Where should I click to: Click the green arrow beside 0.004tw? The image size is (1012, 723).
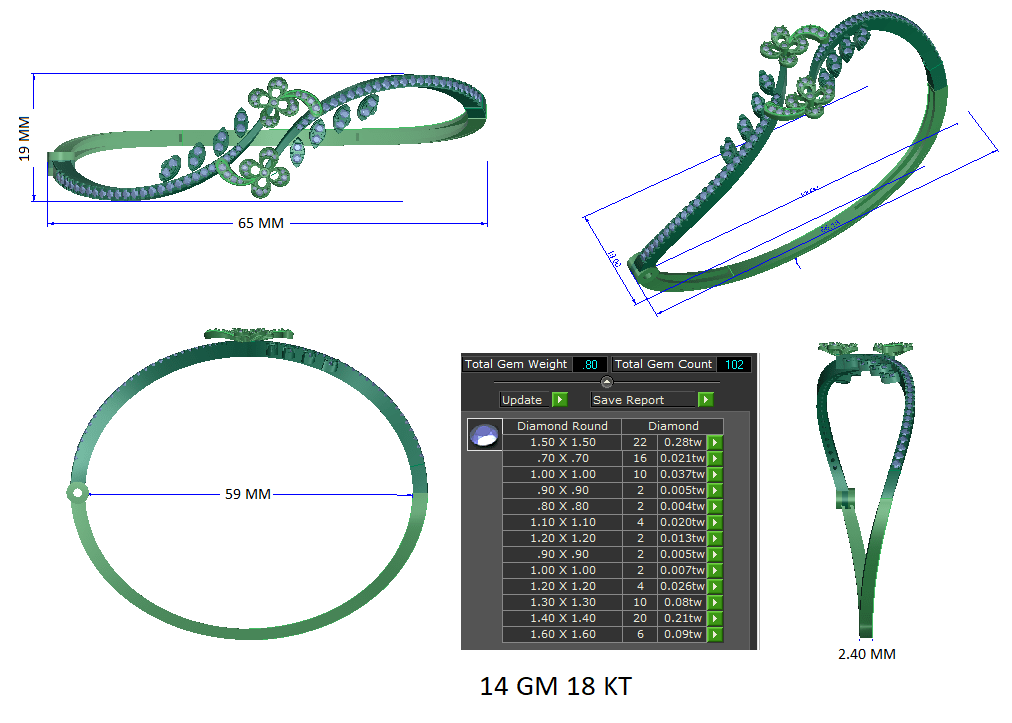[715, 506]
